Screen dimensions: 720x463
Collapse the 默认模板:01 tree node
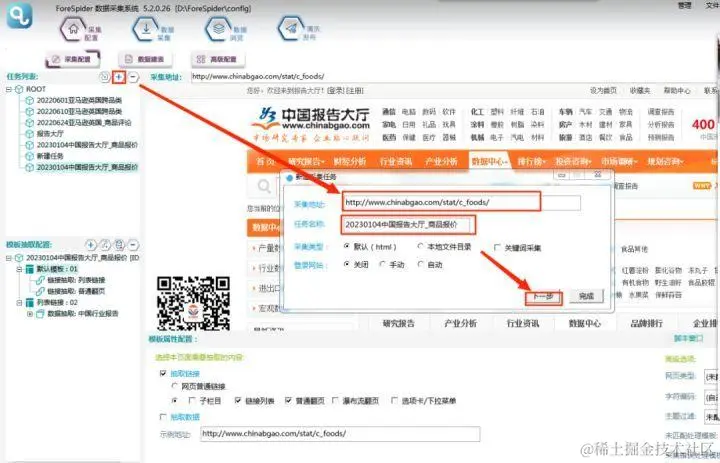[19, 269]
